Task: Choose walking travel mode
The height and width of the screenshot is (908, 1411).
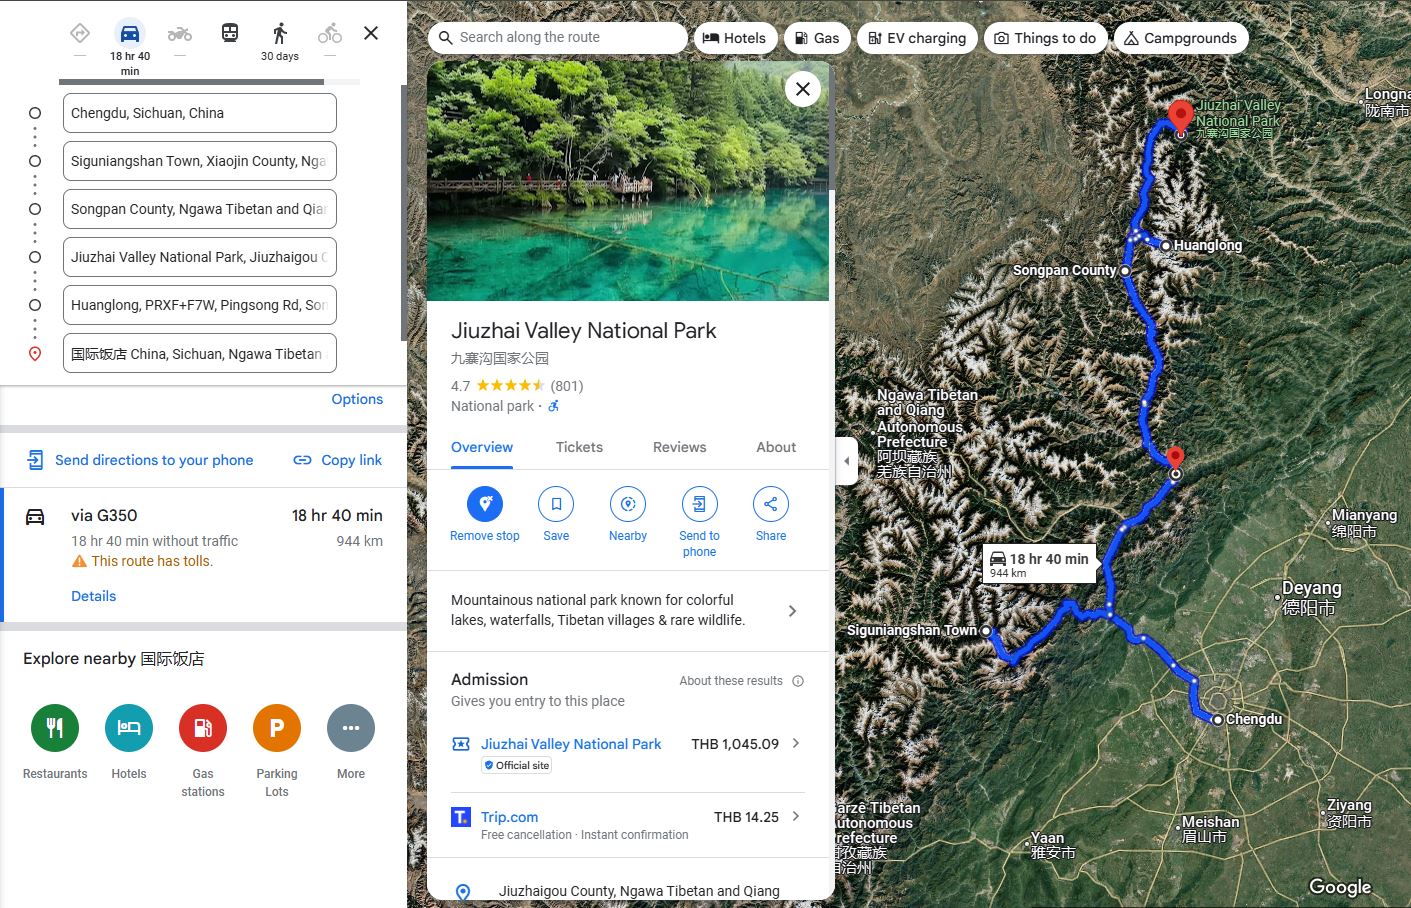Action: coord(280,33)
